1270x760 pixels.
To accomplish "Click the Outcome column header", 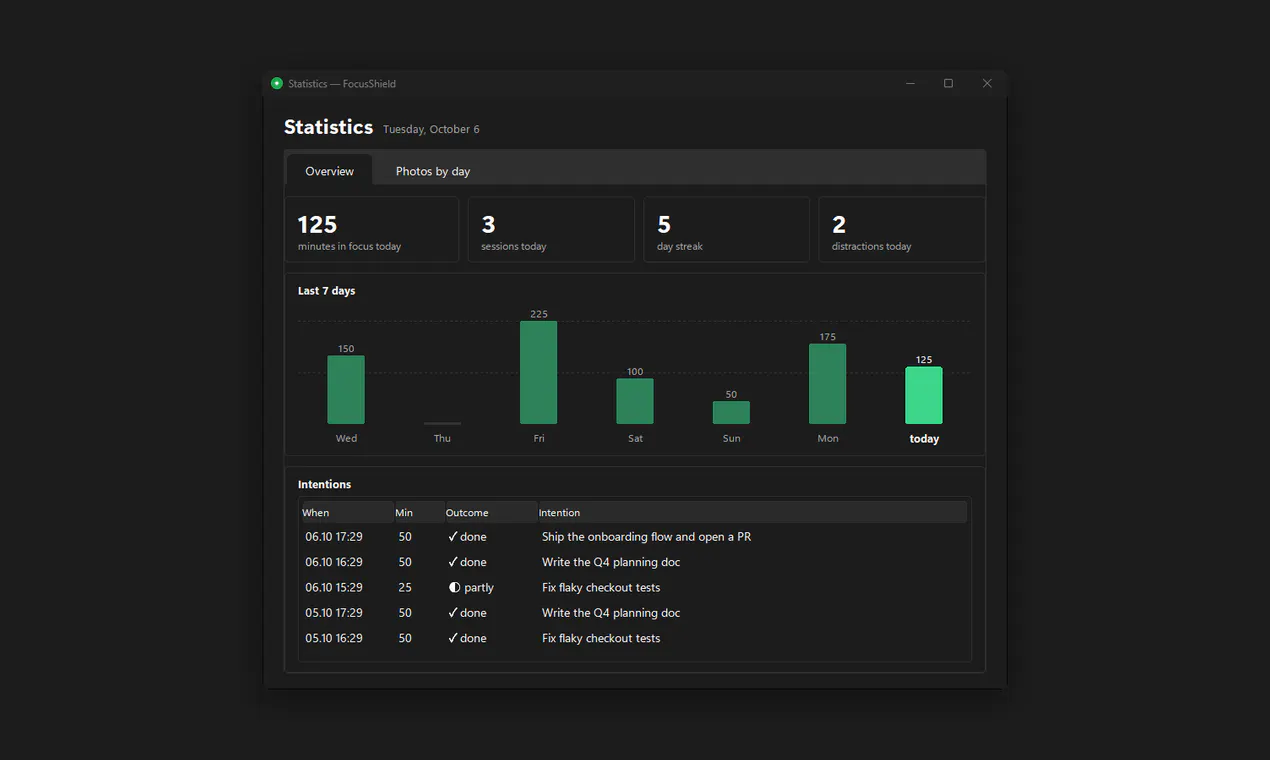I will click(492, 513).
